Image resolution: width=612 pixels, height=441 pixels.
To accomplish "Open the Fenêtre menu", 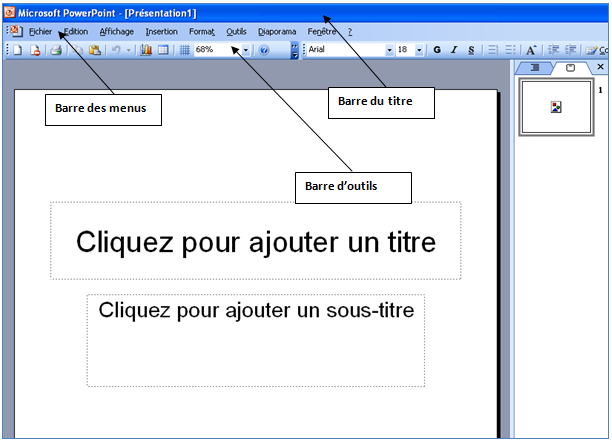I will (322, 32).
